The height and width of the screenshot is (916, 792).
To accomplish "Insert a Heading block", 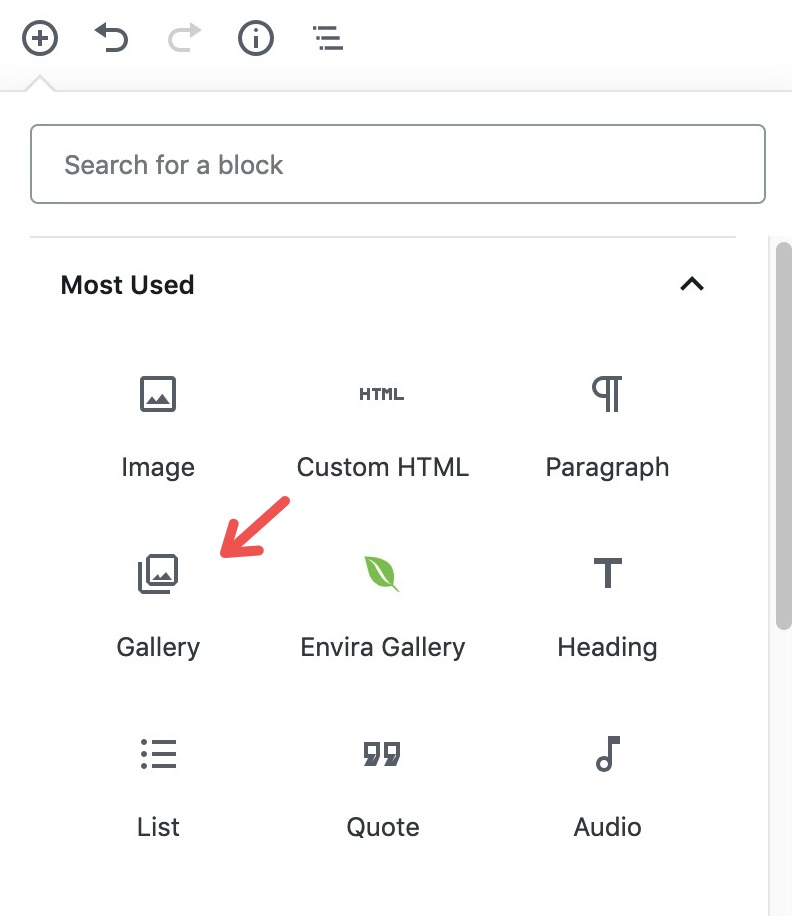I will [607, 608].
